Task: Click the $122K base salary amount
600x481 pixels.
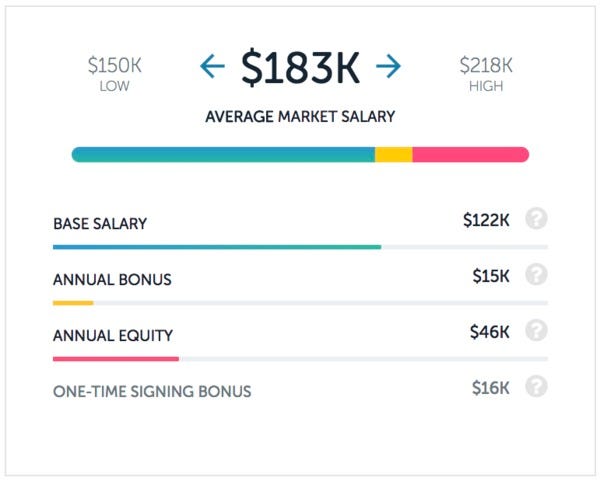Action: point(486,221)
